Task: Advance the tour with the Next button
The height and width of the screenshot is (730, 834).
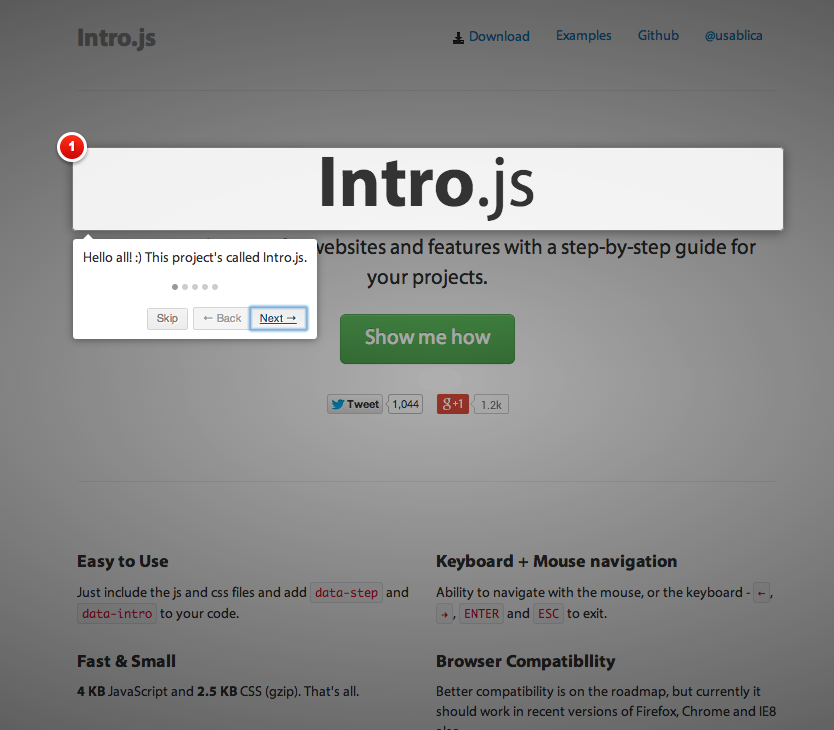Action: [277, 318]
